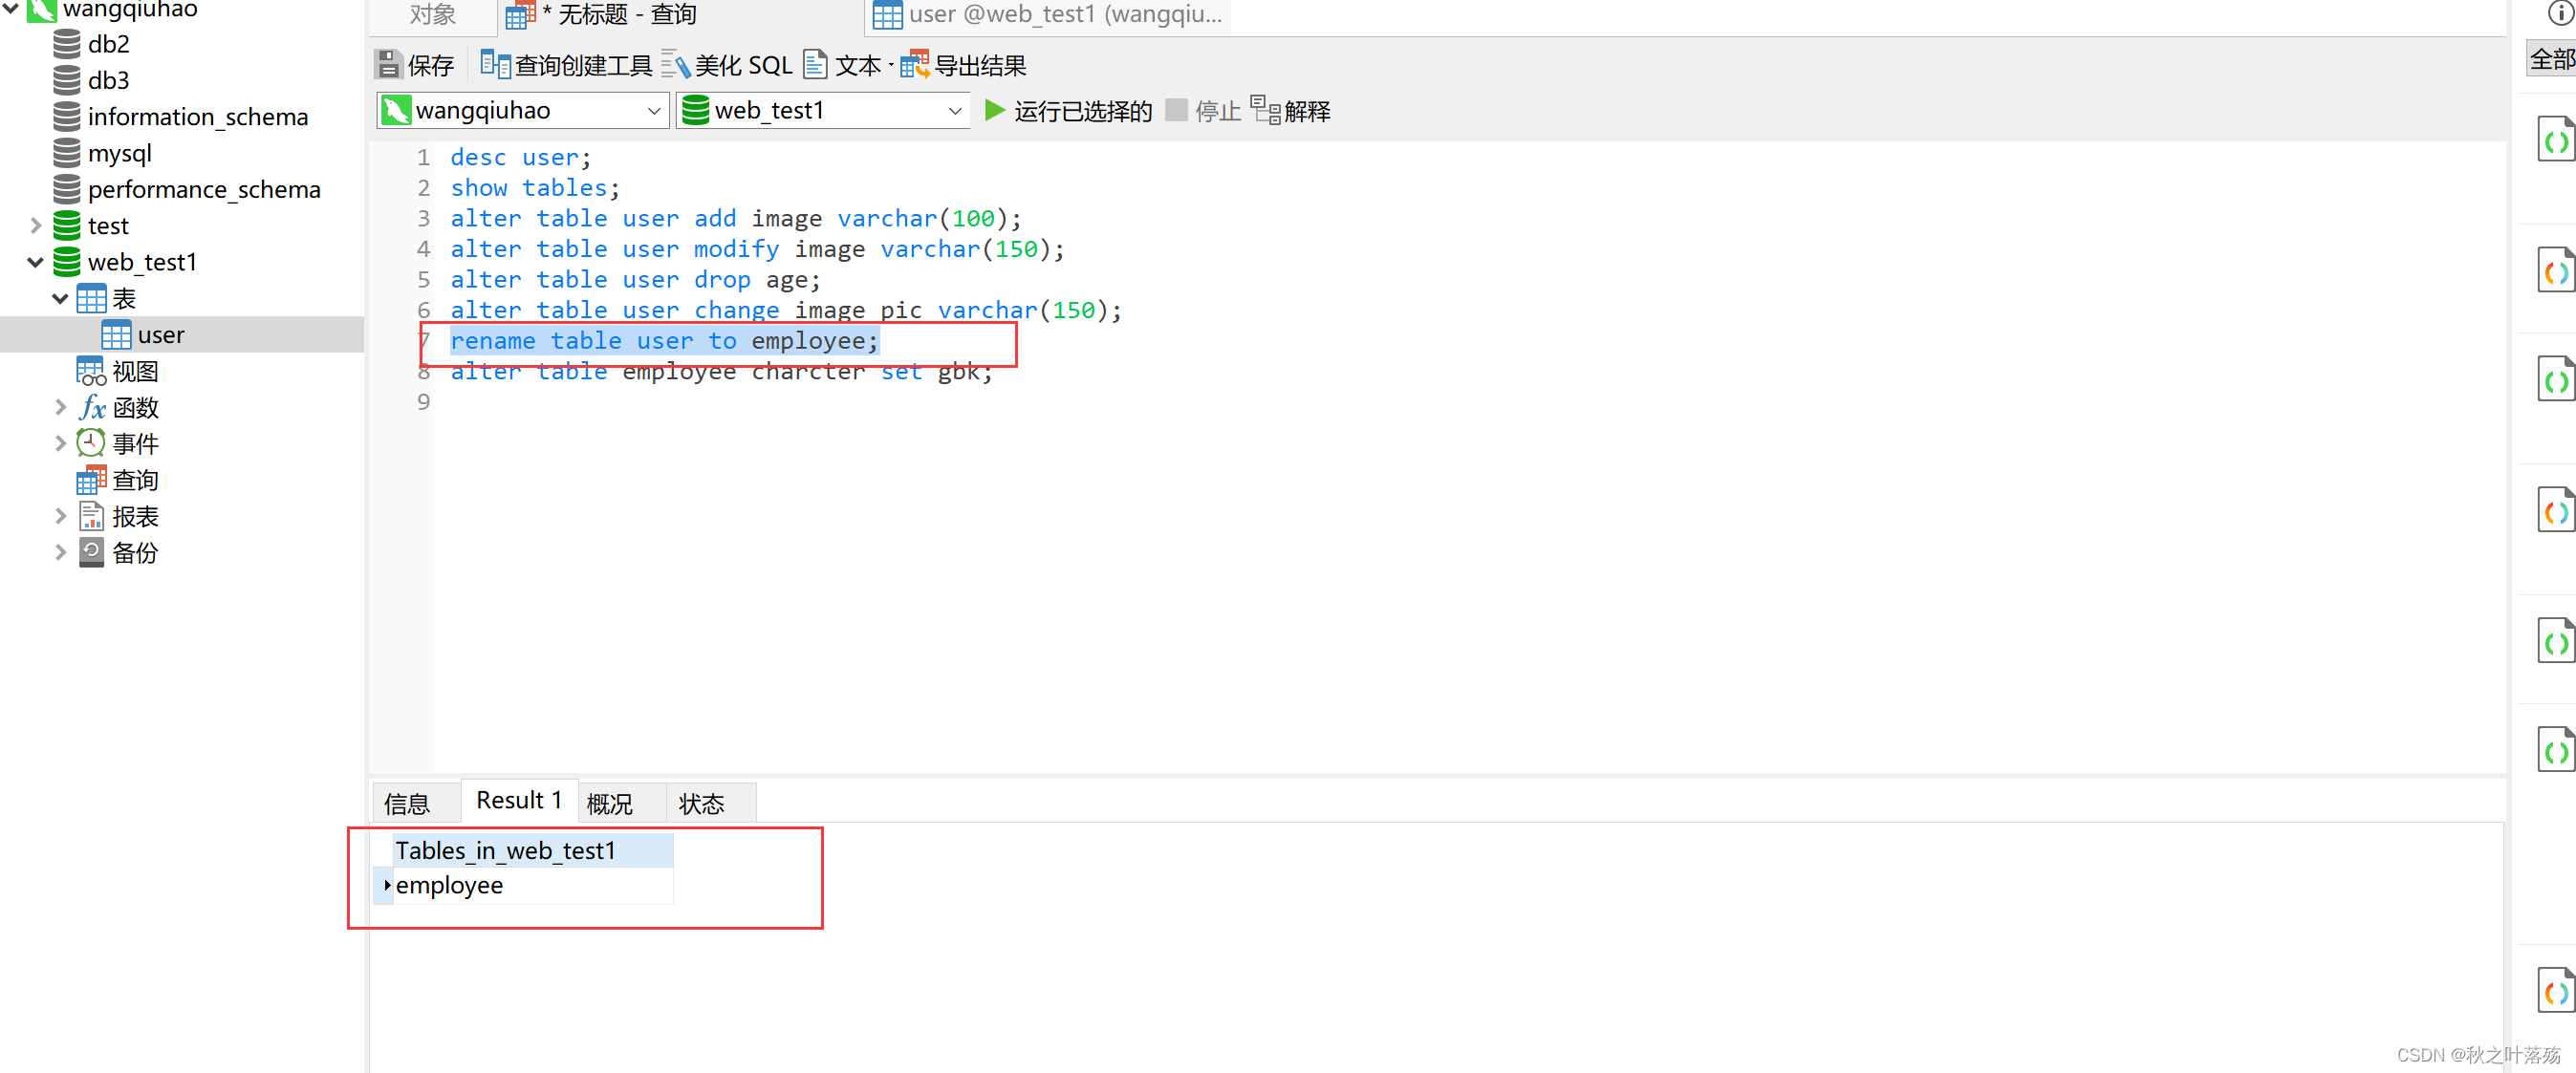Click the 函数 fx icon
This screenshot has width=2576, height=1073.
(92, 407)
